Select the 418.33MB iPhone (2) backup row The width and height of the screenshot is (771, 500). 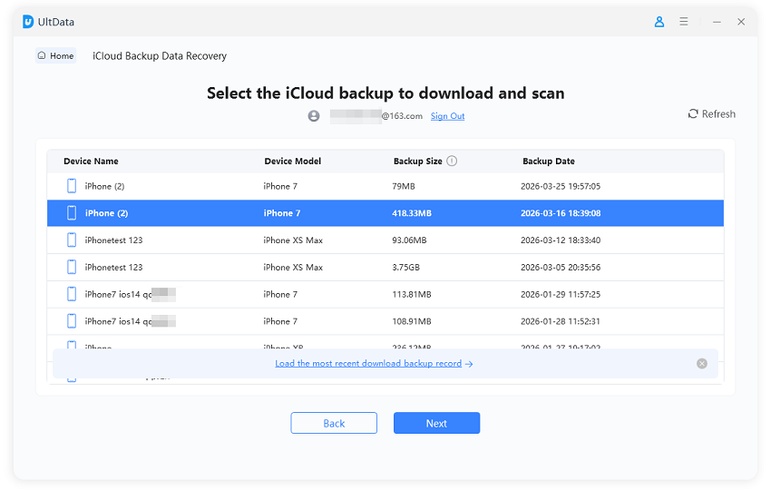(x=385, y=213)
